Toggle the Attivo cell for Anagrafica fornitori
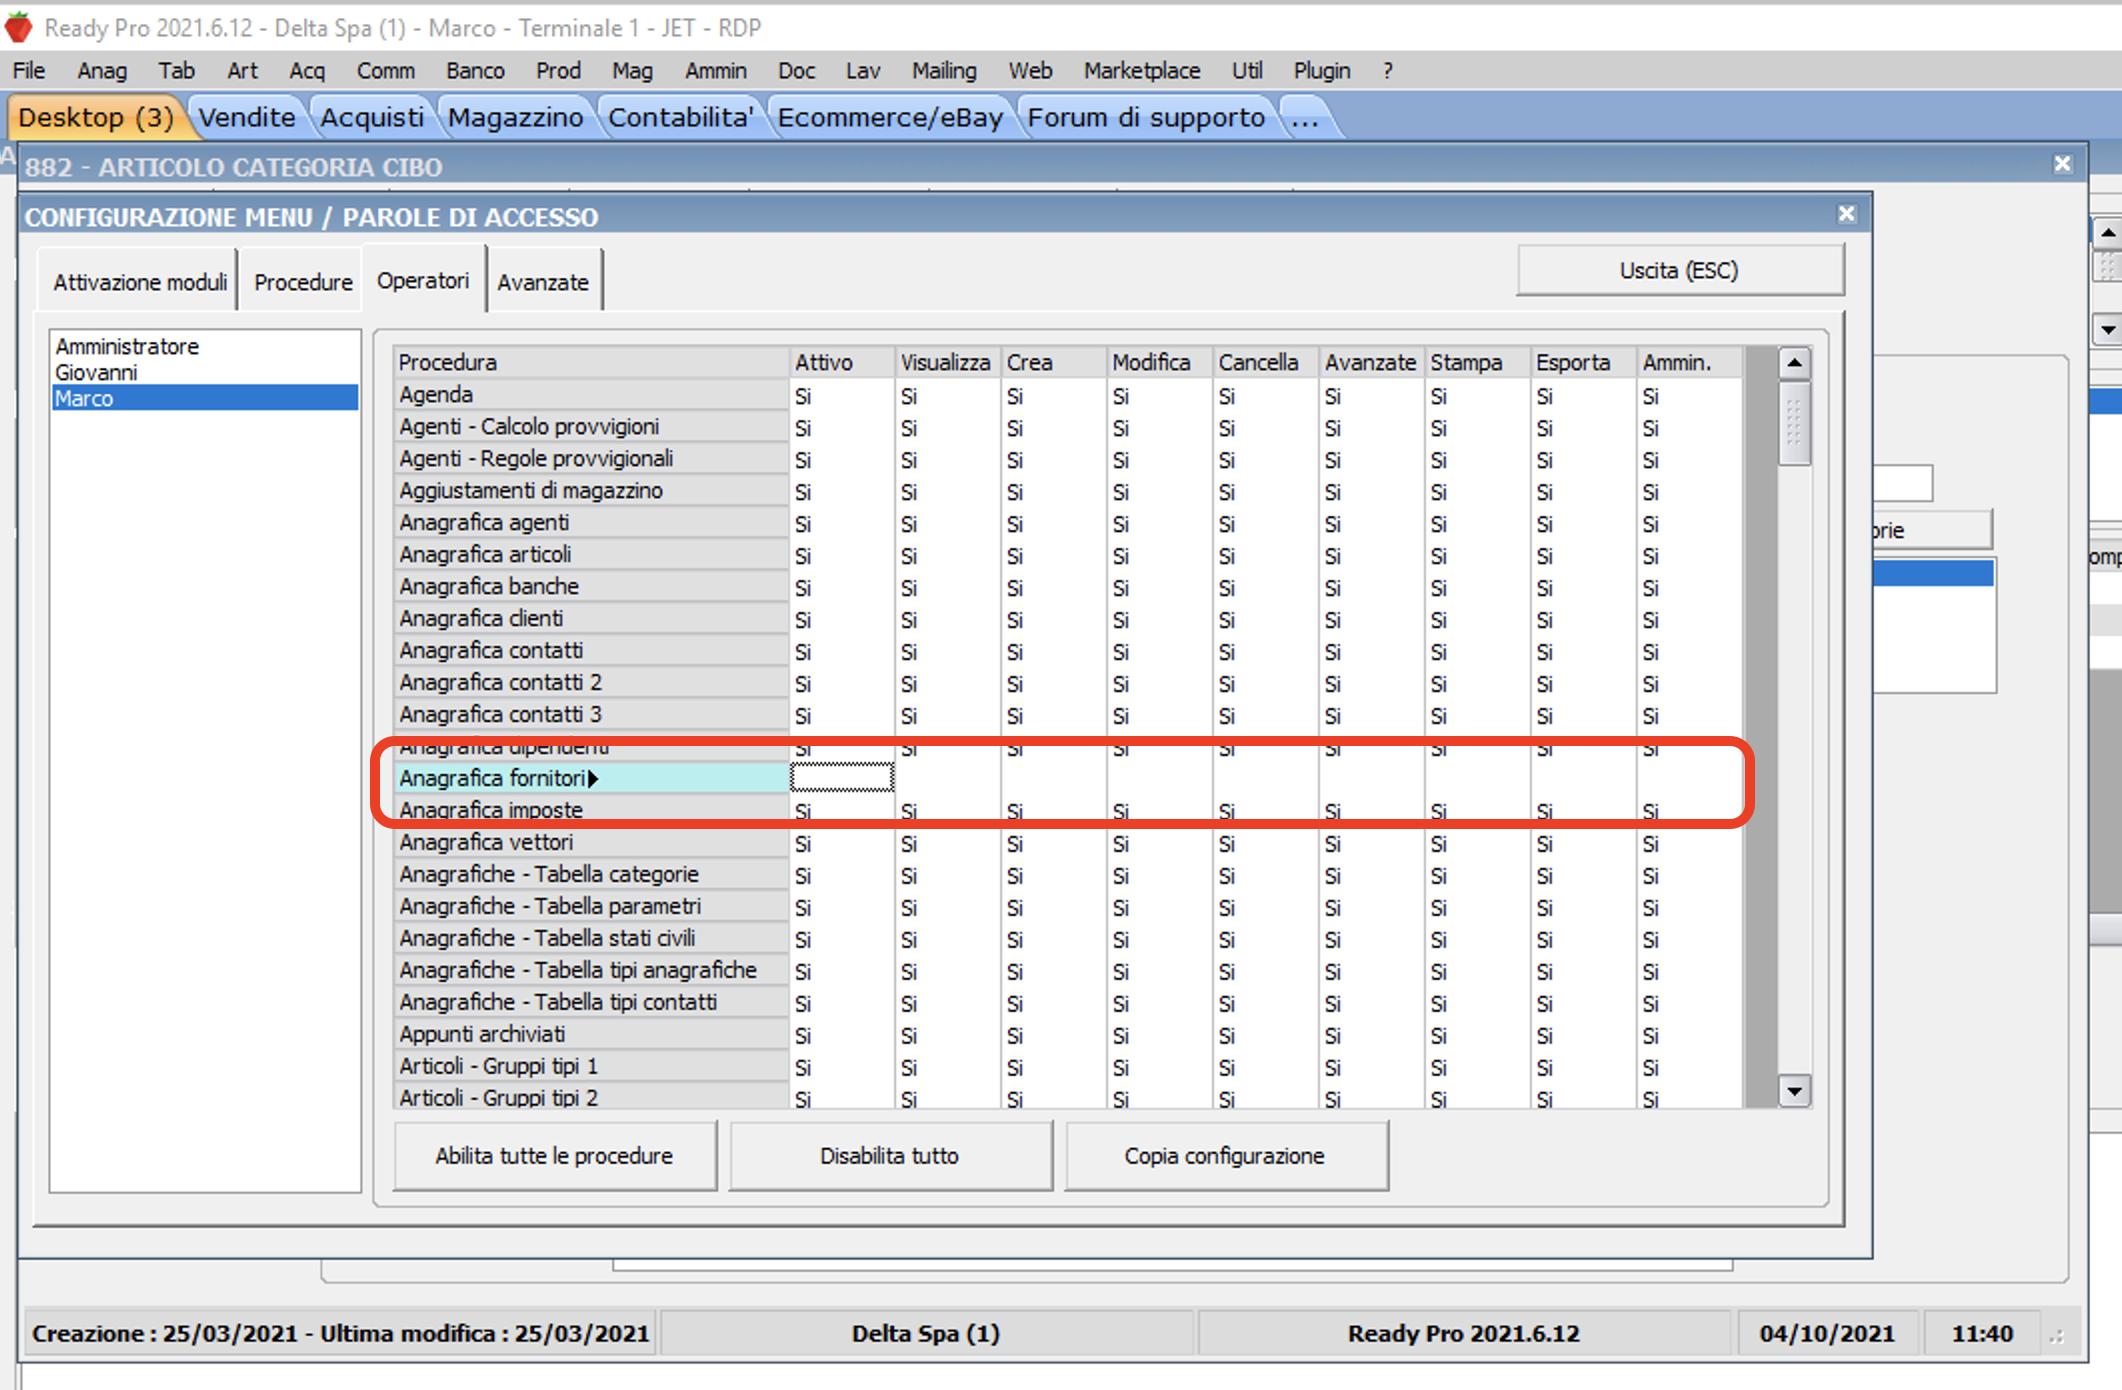Viewport: 2122px width, 1390px height. (x=841, y=778)
